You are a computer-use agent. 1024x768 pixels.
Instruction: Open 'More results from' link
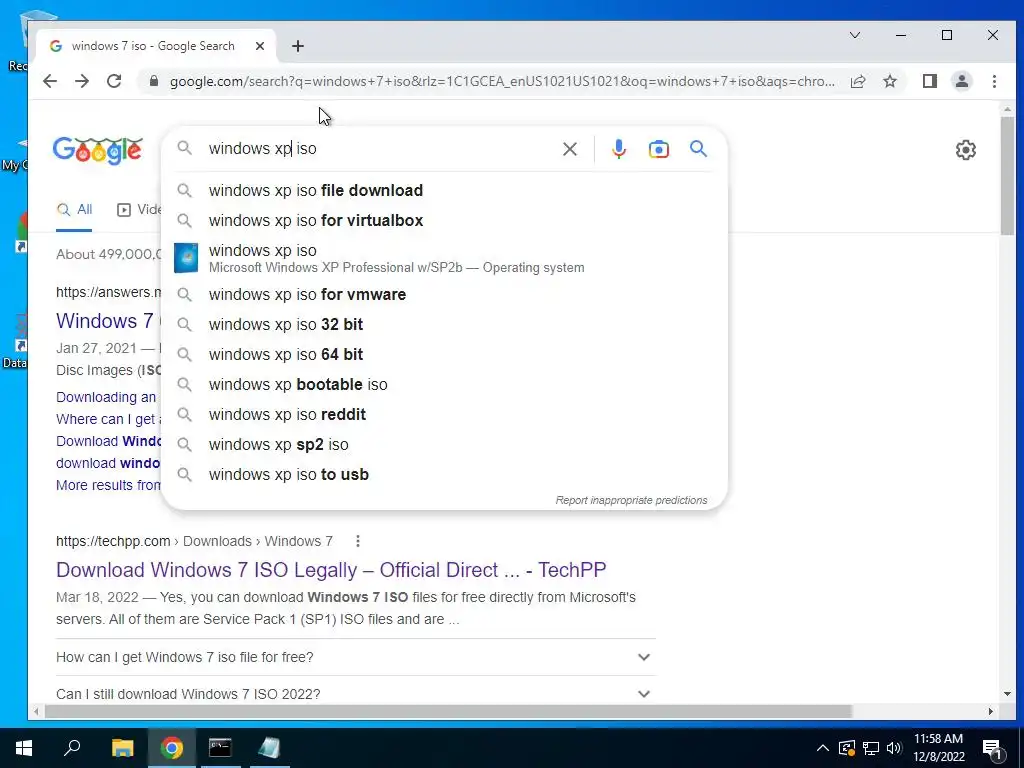pos(108,485)
